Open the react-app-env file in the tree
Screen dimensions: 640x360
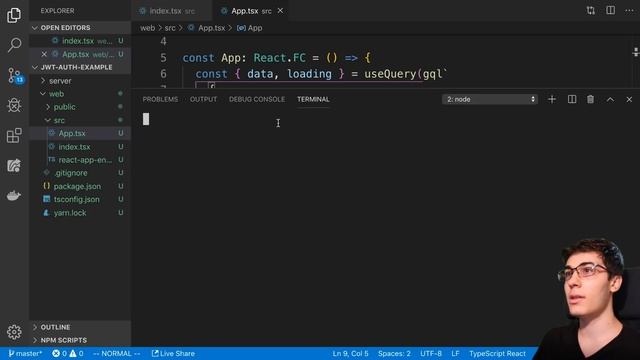click(80, 160)
